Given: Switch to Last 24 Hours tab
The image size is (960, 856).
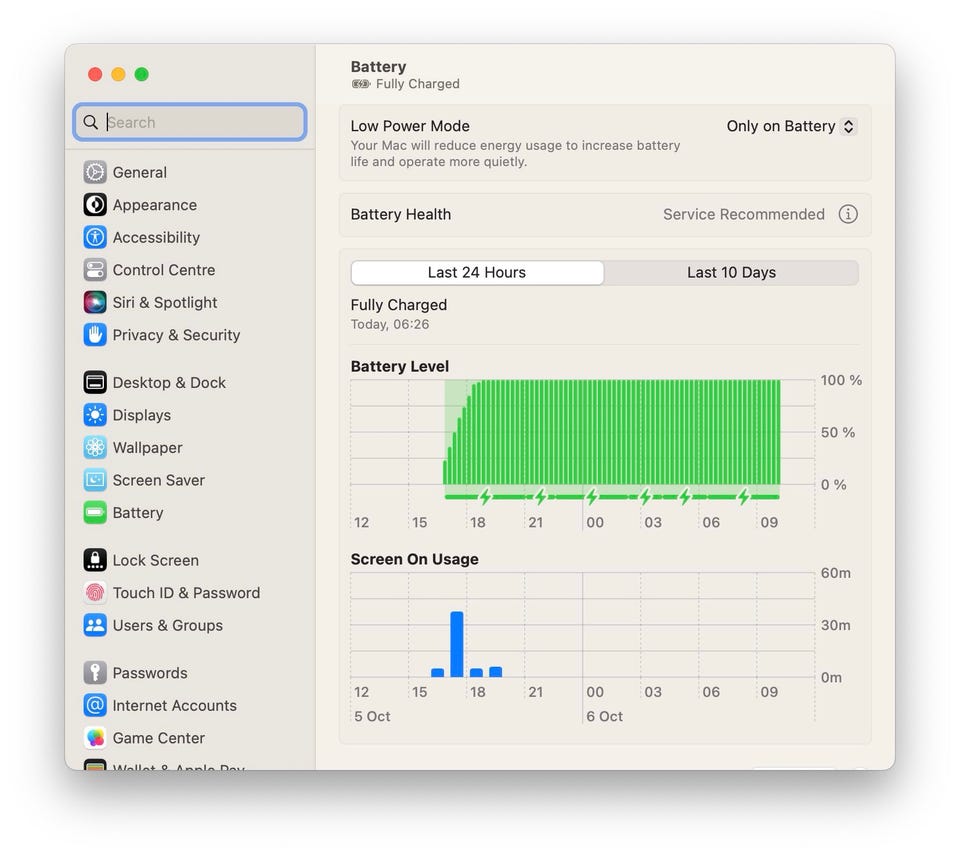Looking at the screenshot, I should [x=477, y=272].
